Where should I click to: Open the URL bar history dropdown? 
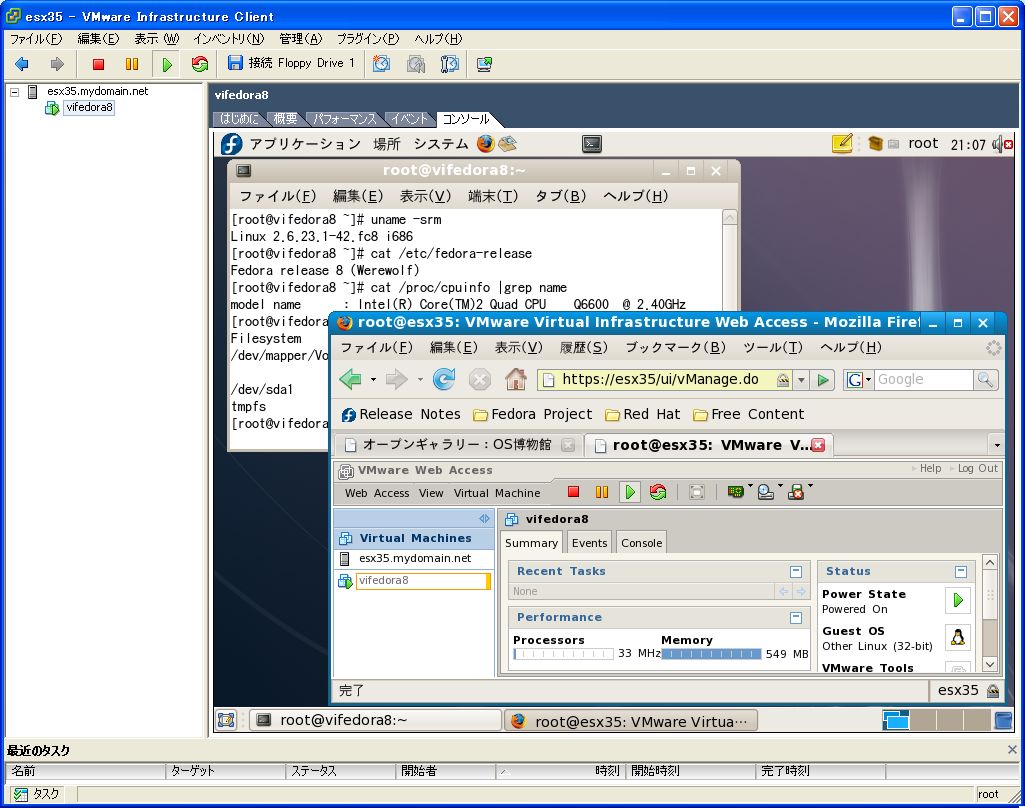801,380
